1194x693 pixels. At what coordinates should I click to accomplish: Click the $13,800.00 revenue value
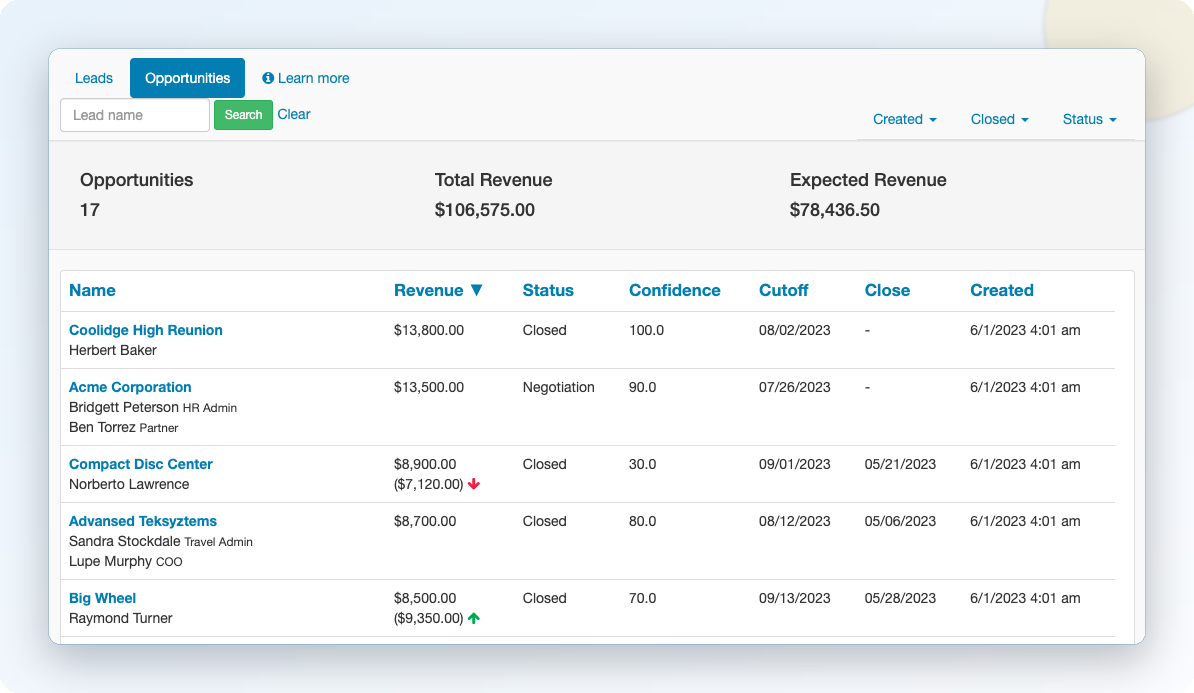(x=429, y=330)
